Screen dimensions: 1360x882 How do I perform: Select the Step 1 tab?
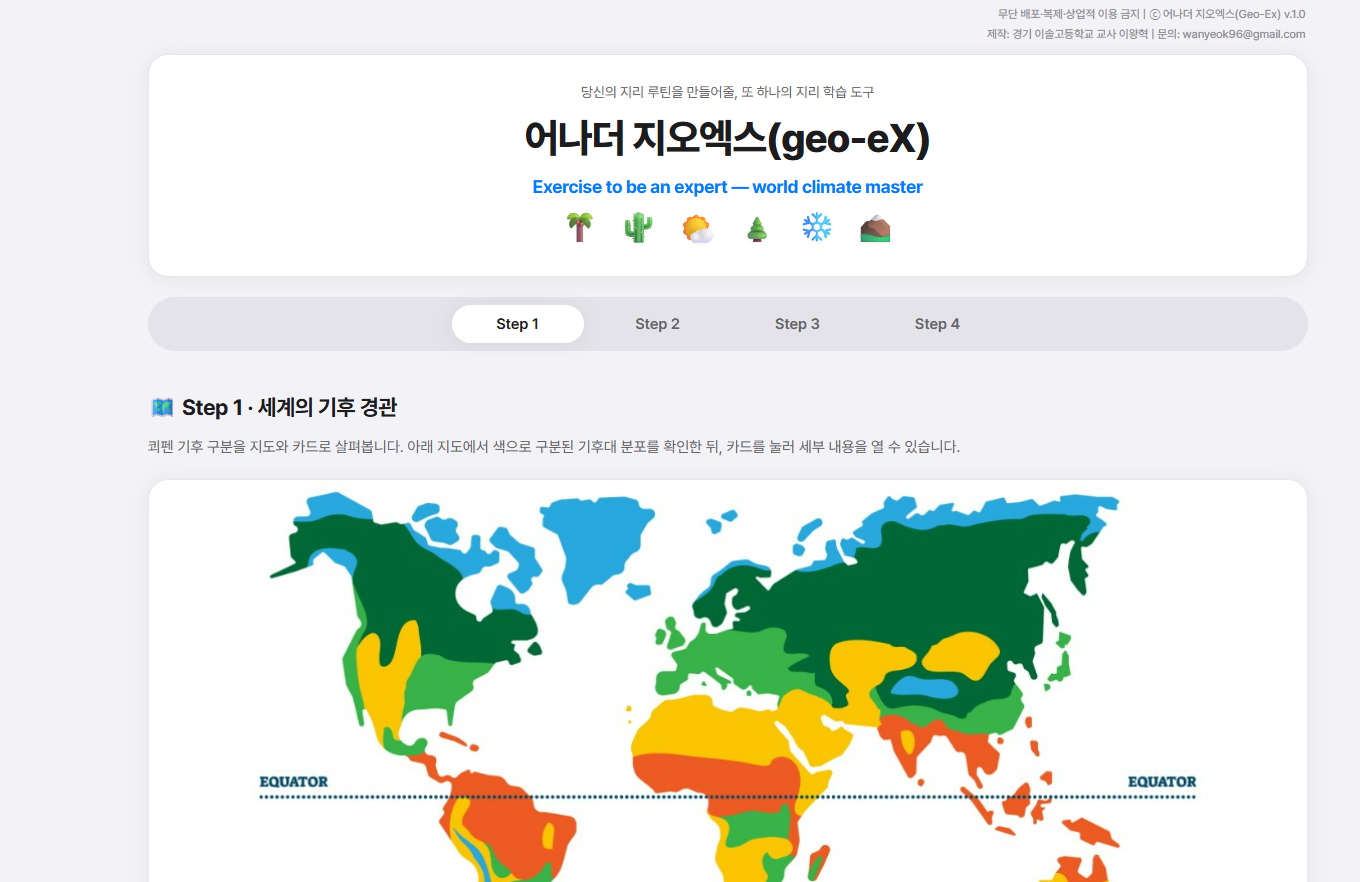[x=518, y=324]
